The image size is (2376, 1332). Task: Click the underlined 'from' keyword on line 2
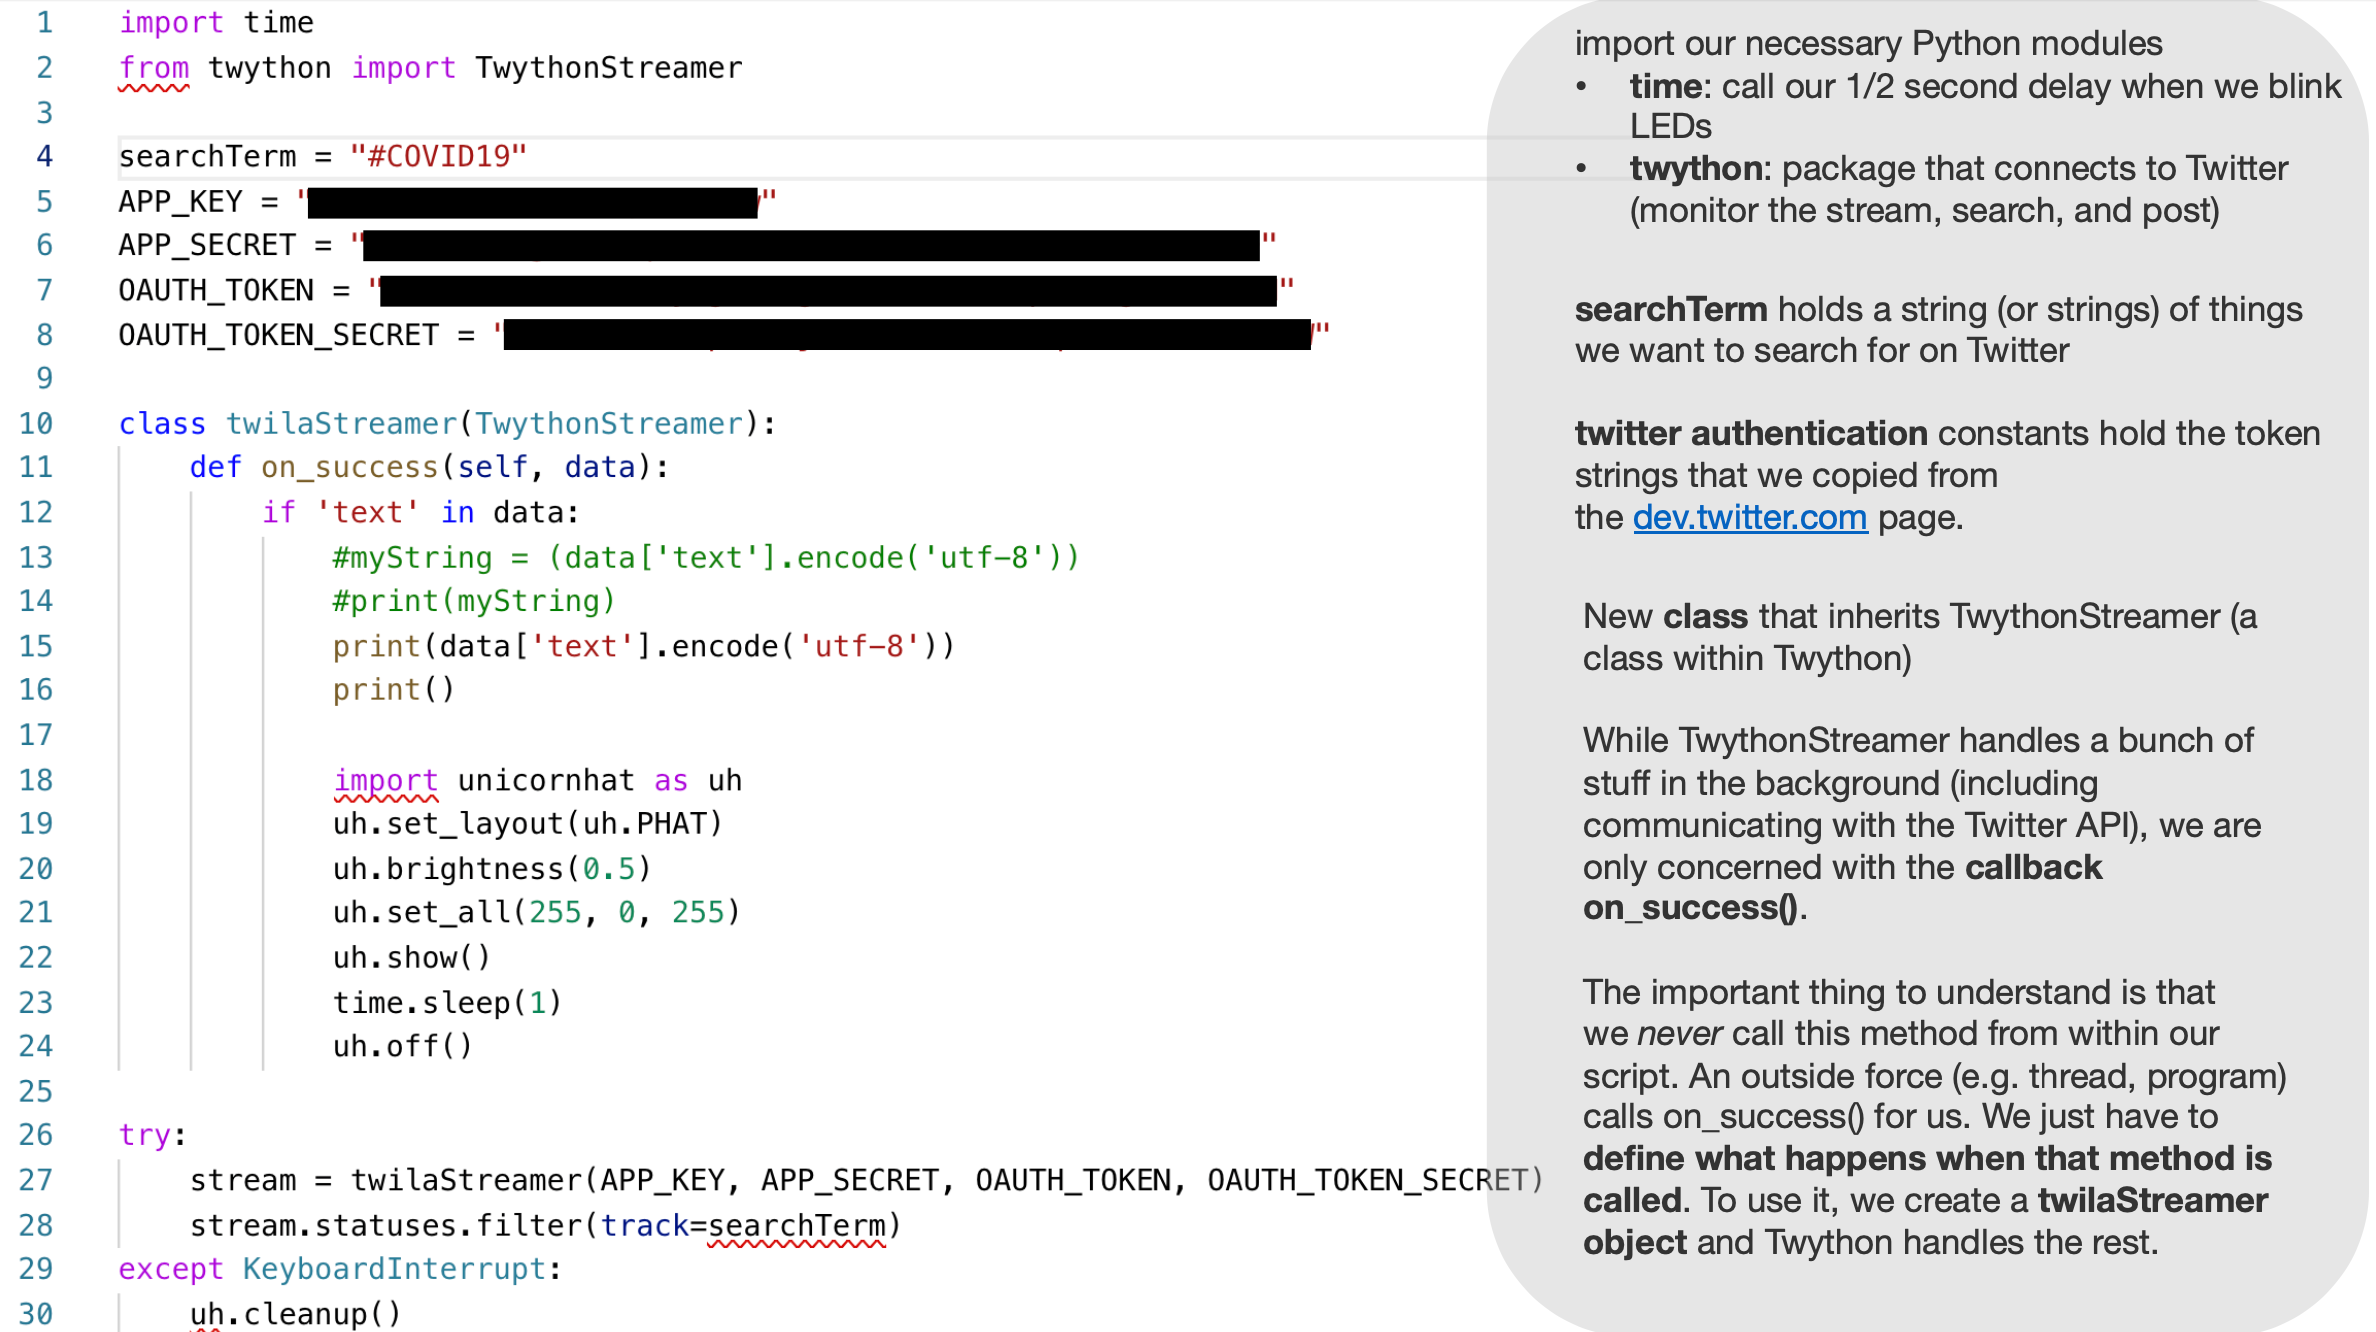[154, 68]
